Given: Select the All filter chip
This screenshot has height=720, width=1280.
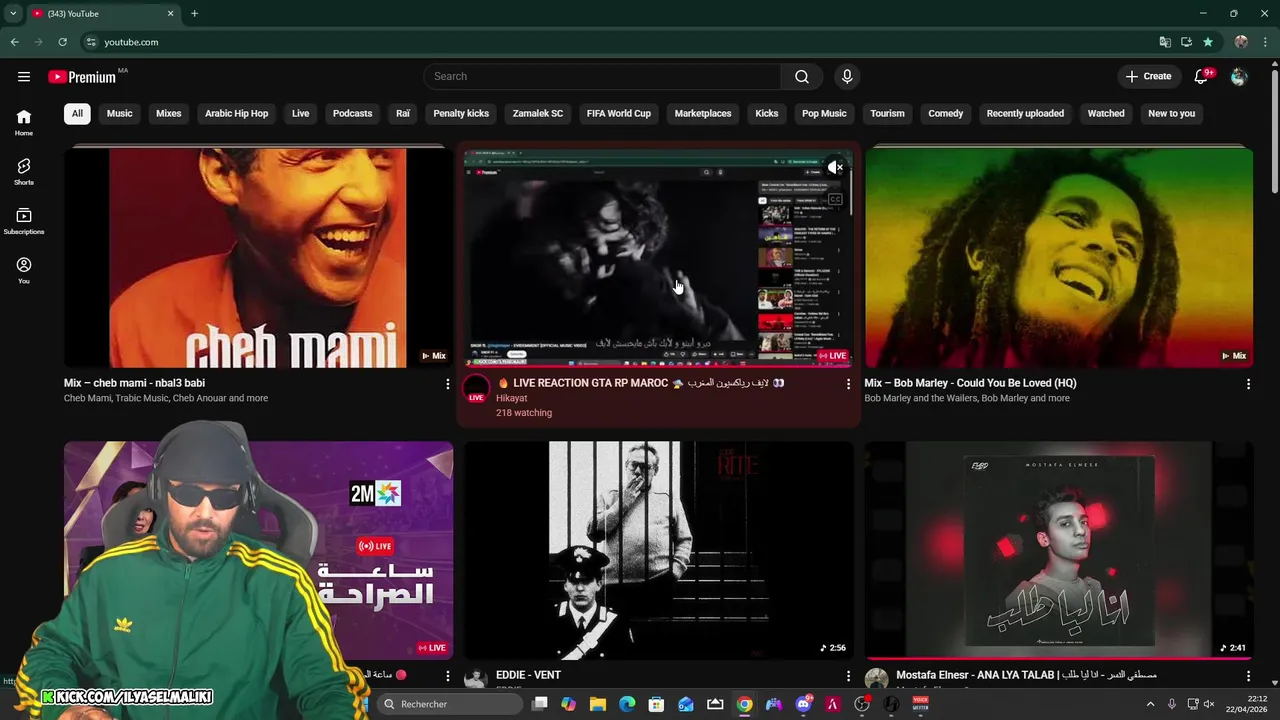Looking at the screenshot, I should coord(77,113).
